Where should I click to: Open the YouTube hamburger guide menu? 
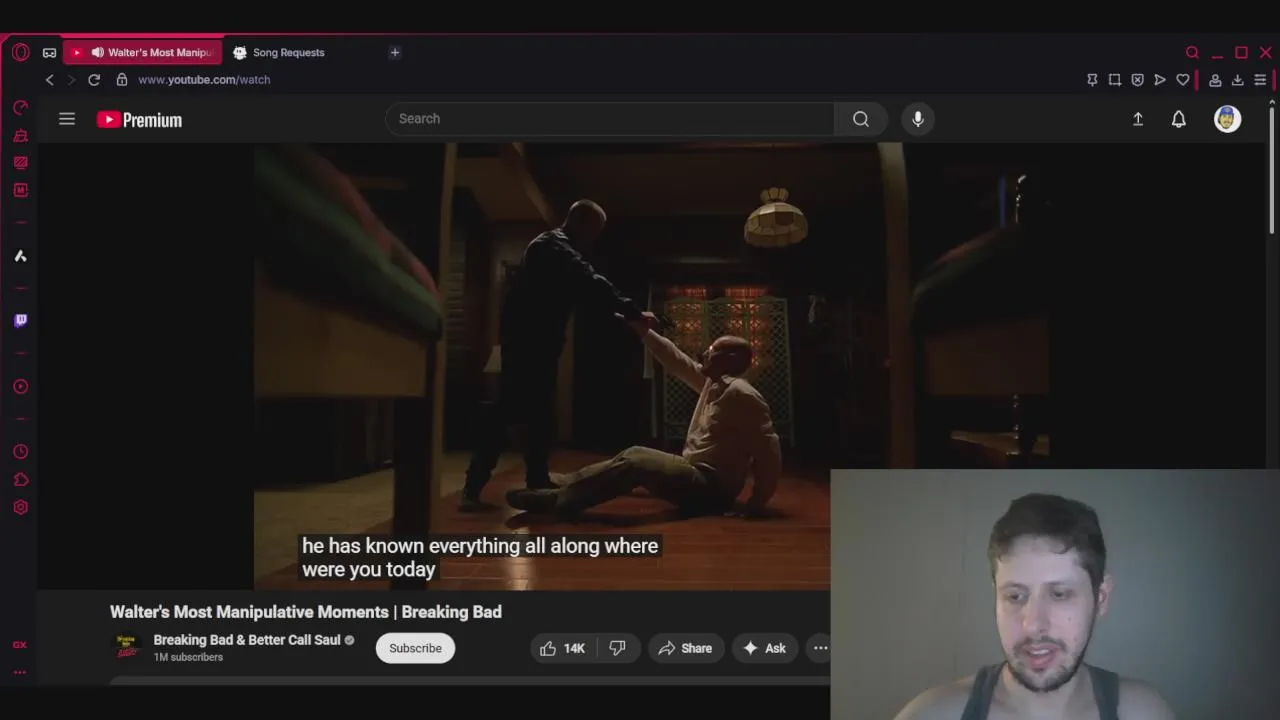(x=67, y=119)
